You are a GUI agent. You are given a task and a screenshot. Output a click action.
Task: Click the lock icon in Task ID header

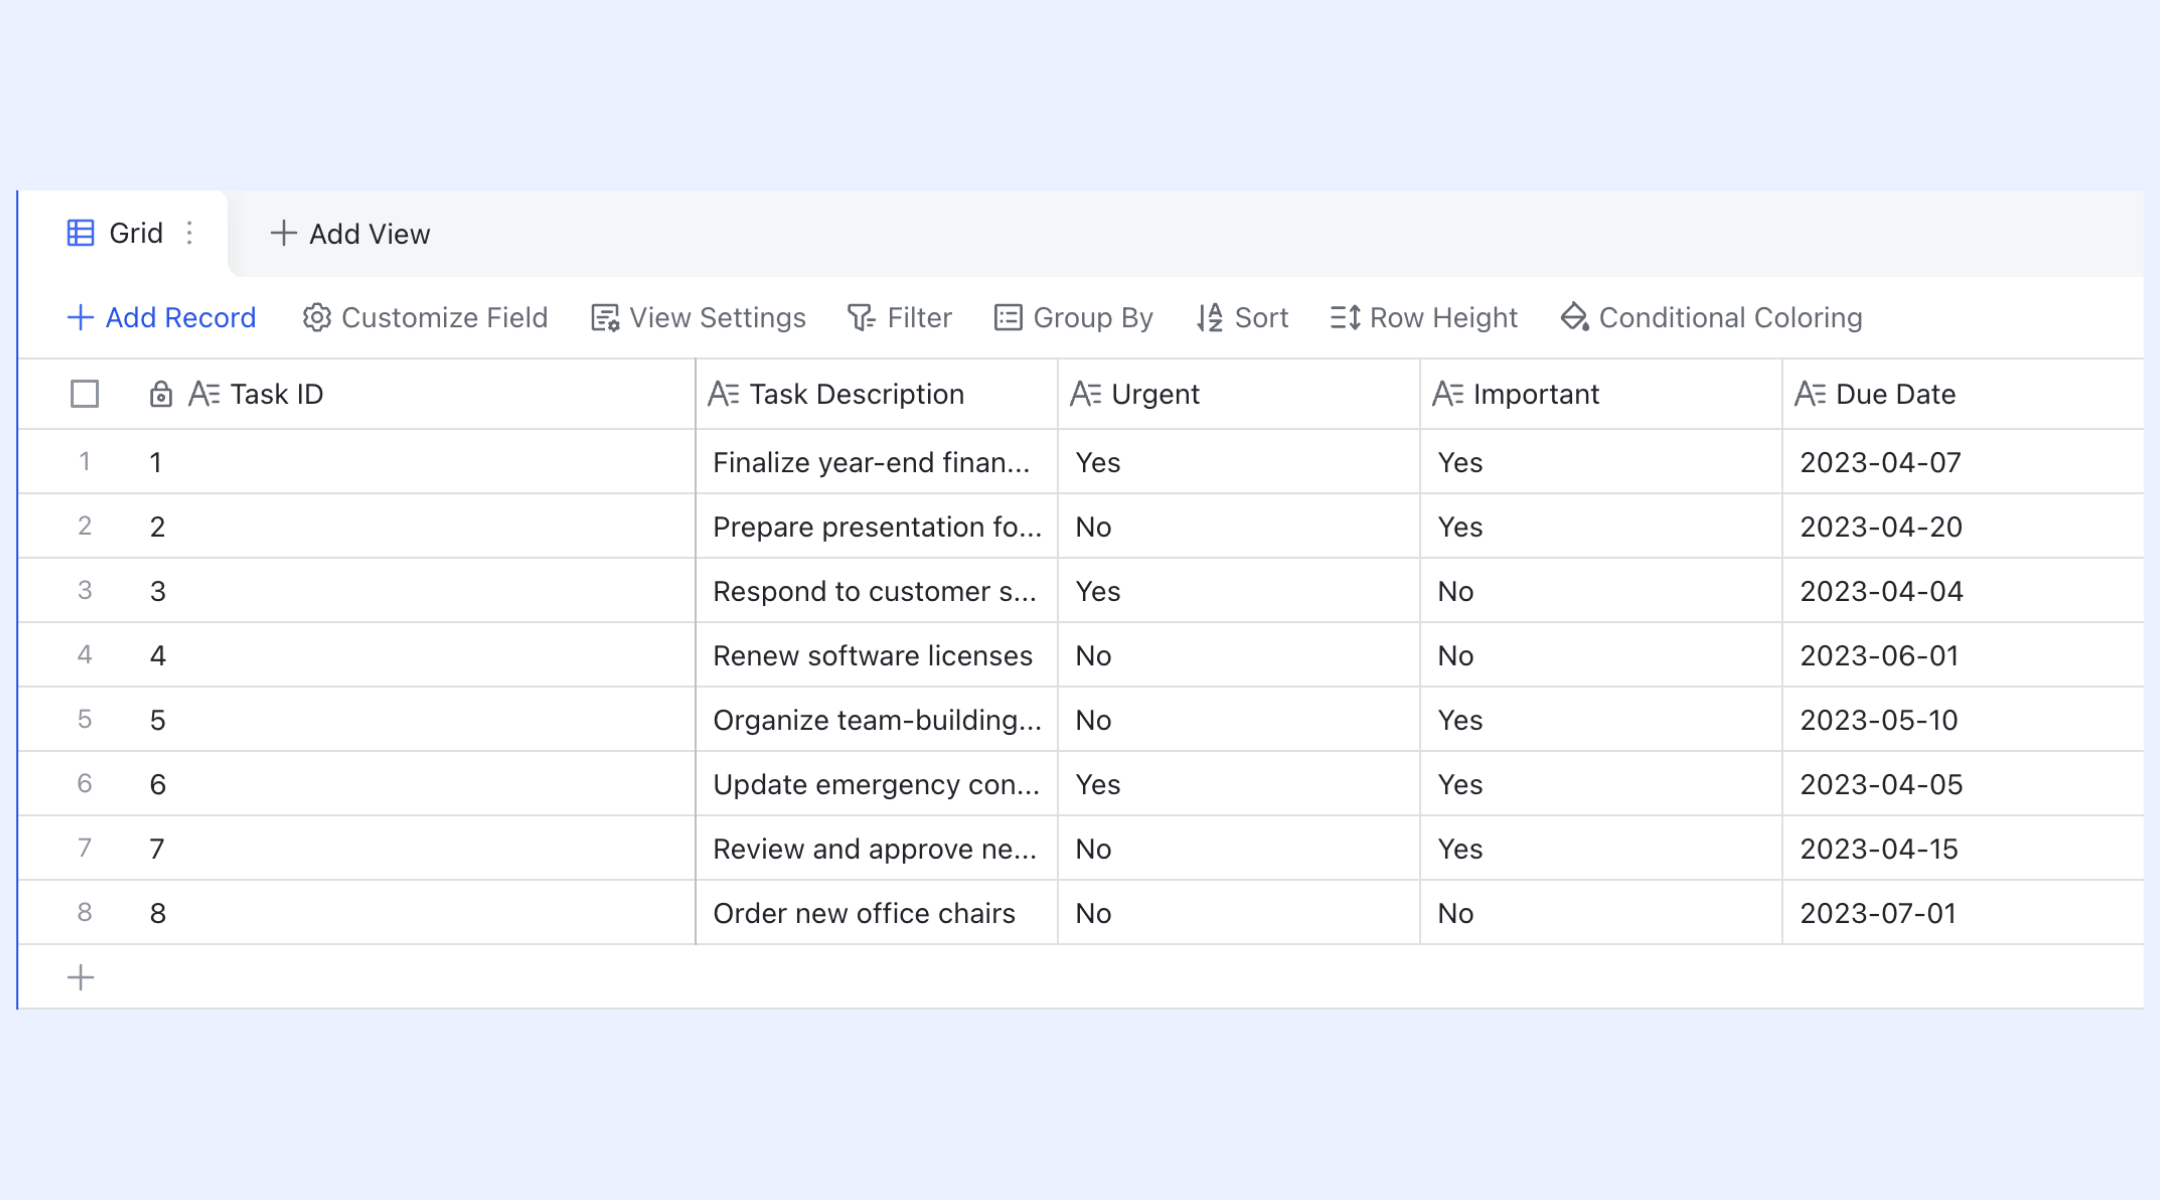pyautogui.click(x=160, y=394)
